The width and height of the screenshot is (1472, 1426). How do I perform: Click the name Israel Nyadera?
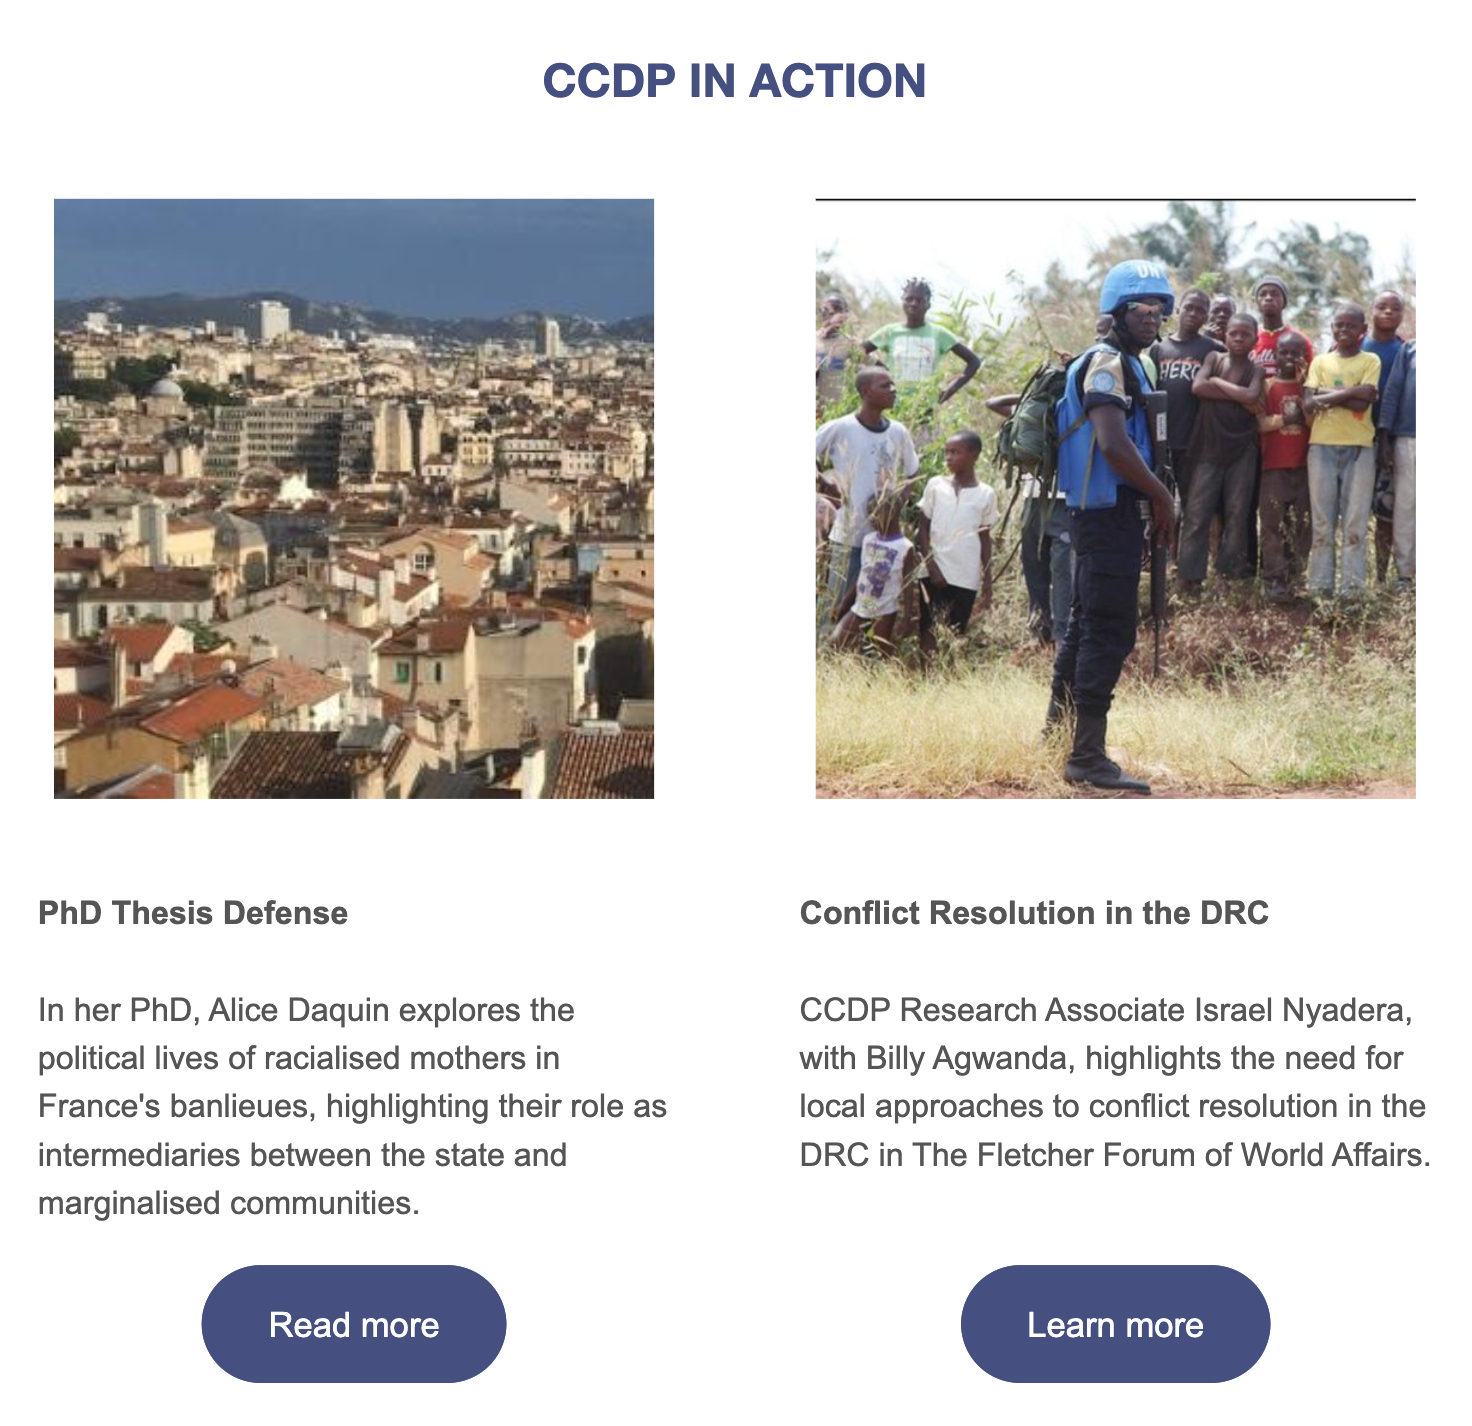pos(1303,1010)
